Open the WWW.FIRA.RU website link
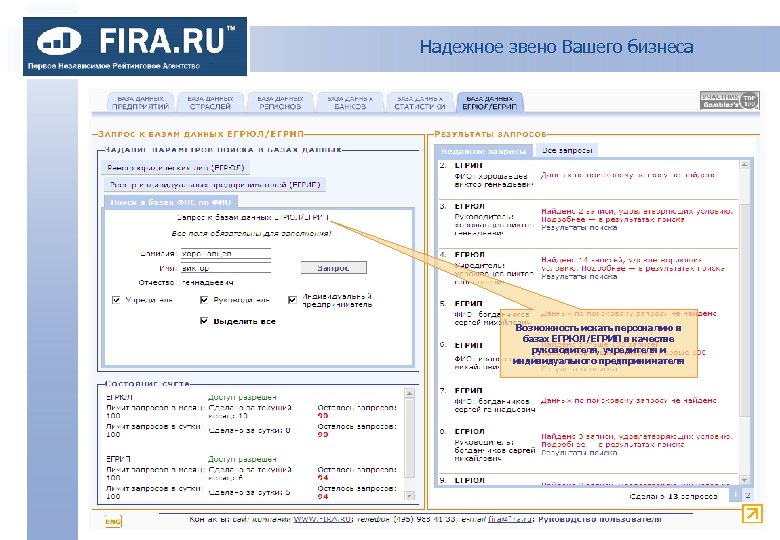 [322, 519]
